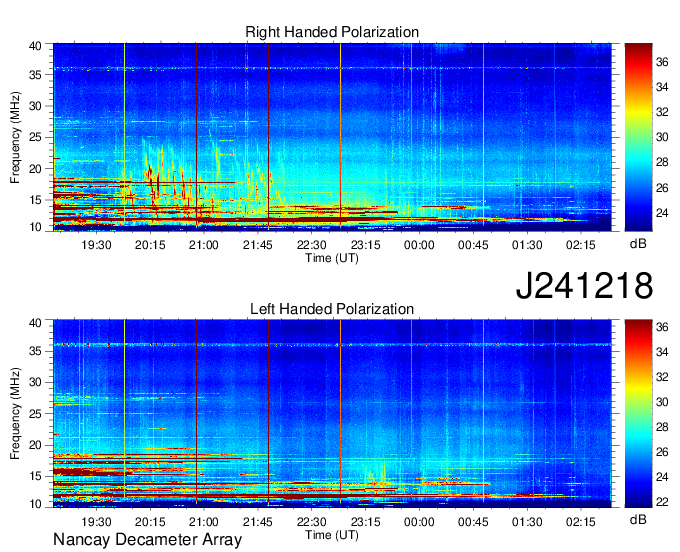
Task: Click 26 dB tick on Left Handed colorbar
Action: pos(662,452)
